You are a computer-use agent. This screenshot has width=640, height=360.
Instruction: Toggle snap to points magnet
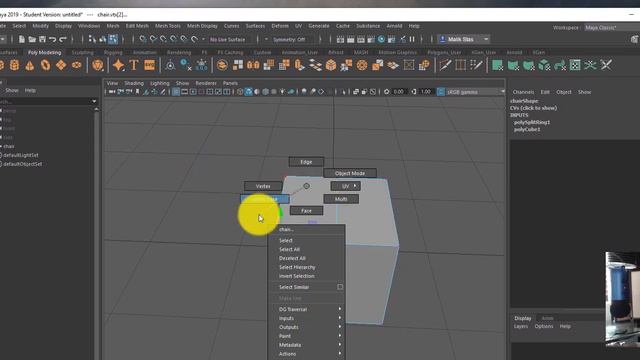[x=163, y=39]
